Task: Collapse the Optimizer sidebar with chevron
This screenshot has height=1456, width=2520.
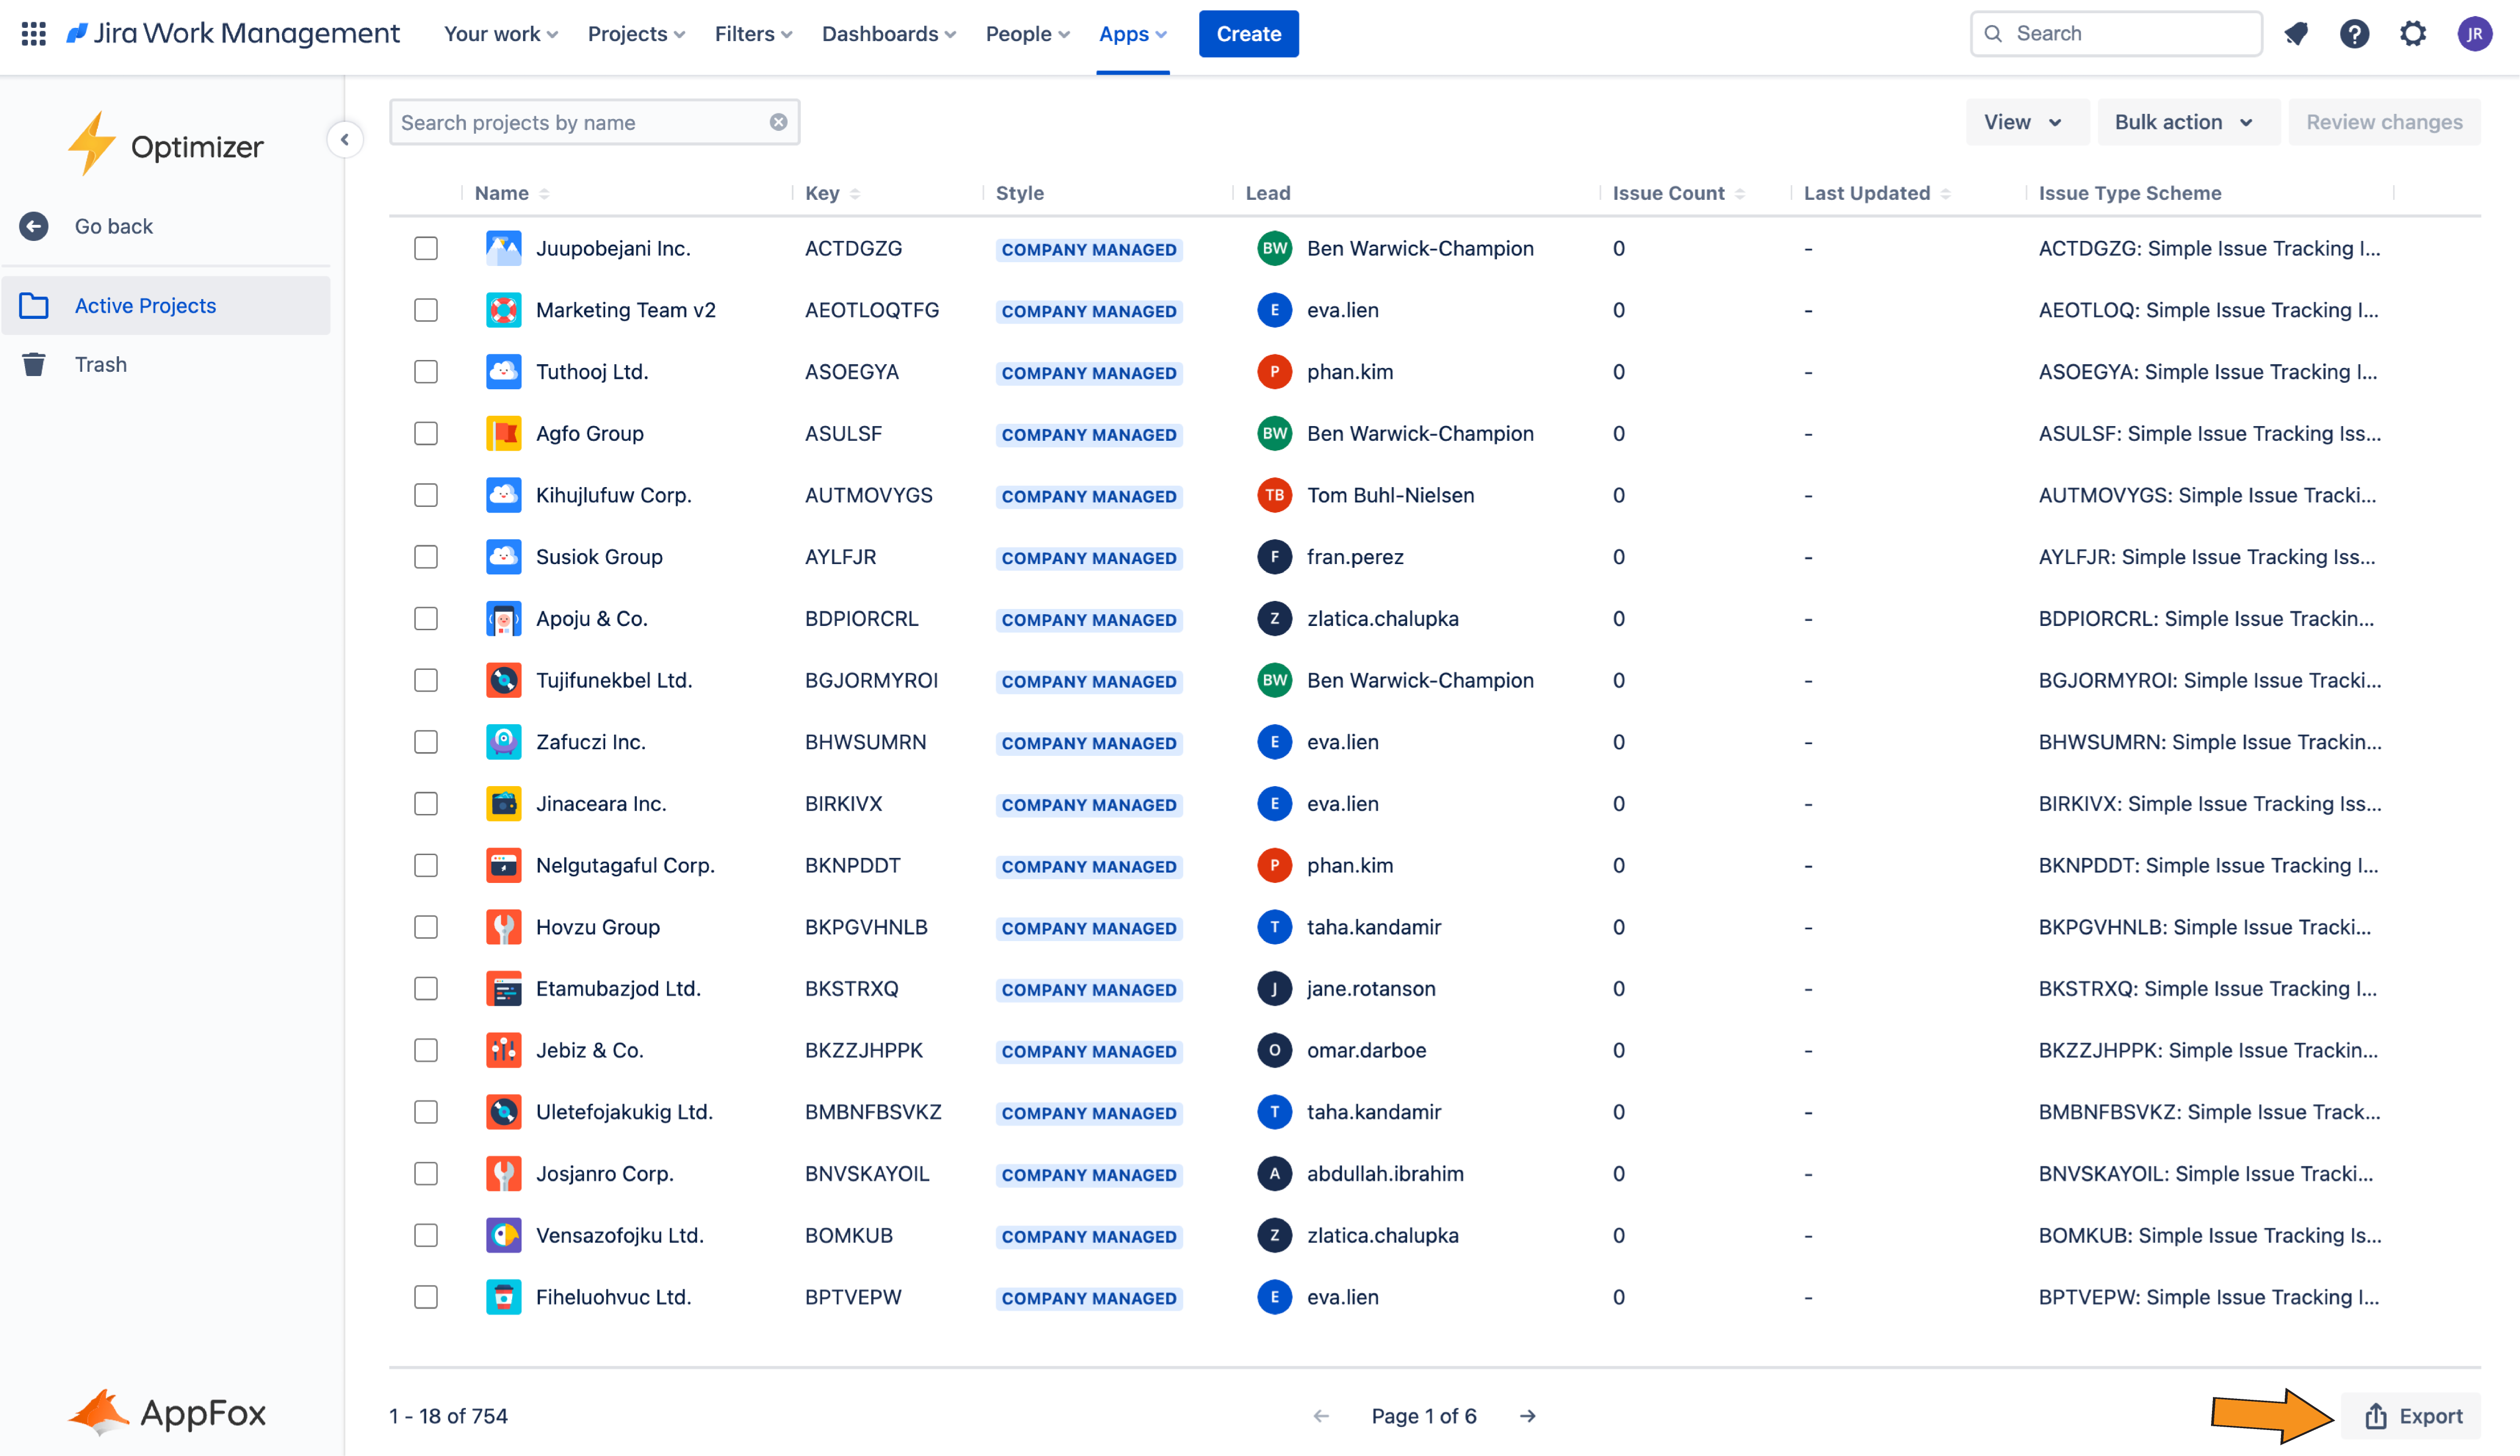Action: pos(345,140)
